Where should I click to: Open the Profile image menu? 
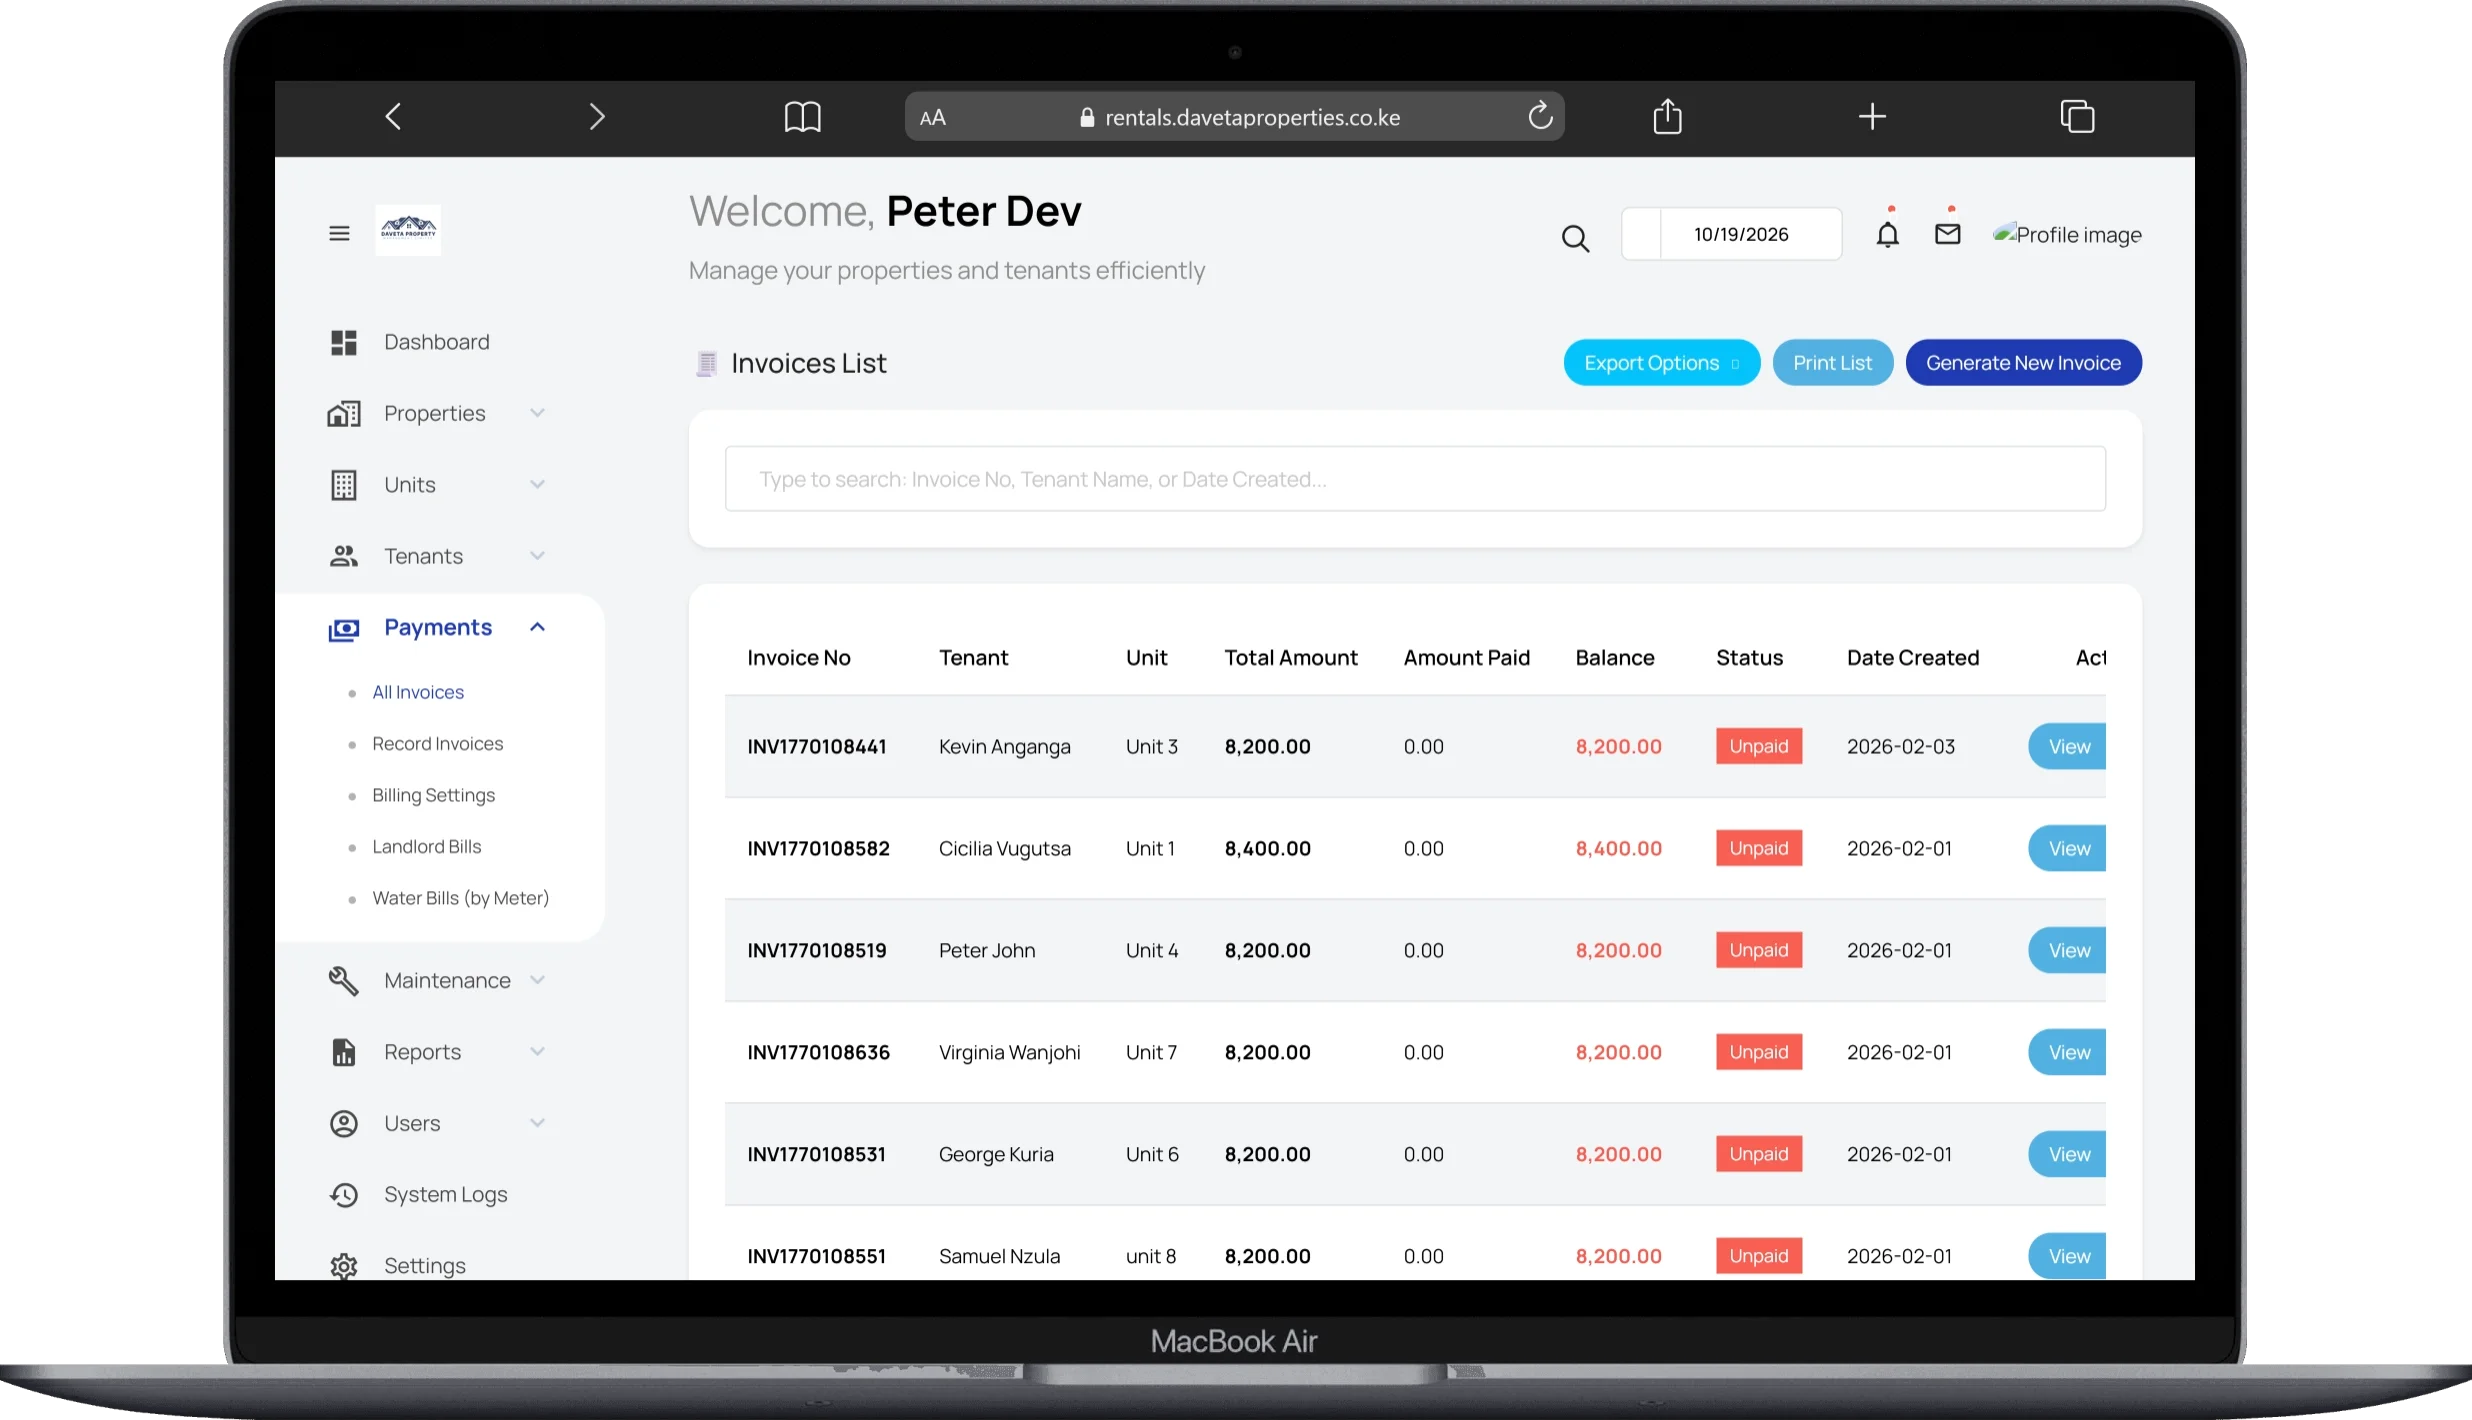coord(2067,235)
